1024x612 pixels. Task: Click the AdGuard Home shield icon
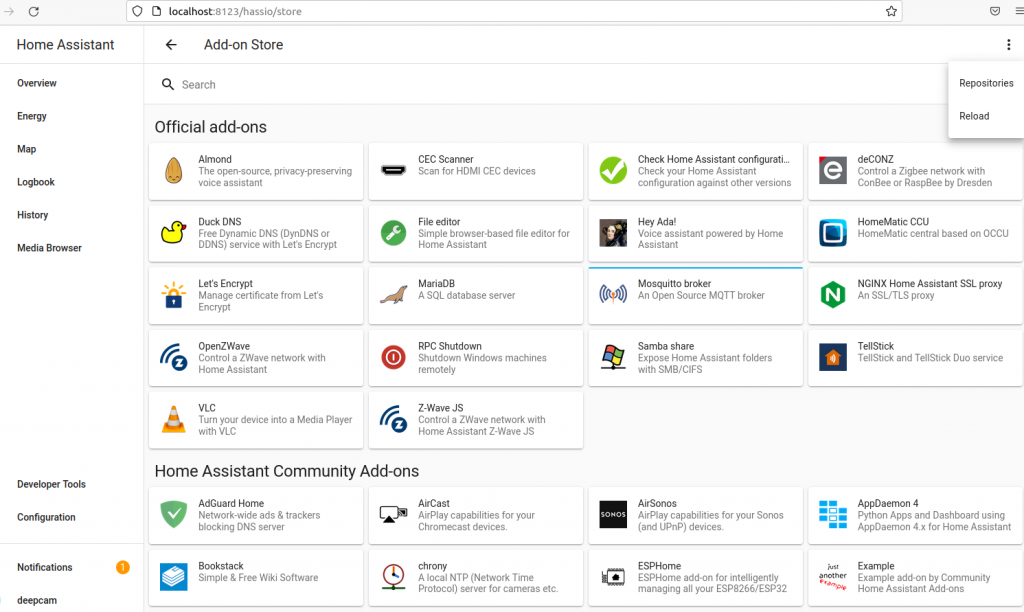tap(174, 515)
